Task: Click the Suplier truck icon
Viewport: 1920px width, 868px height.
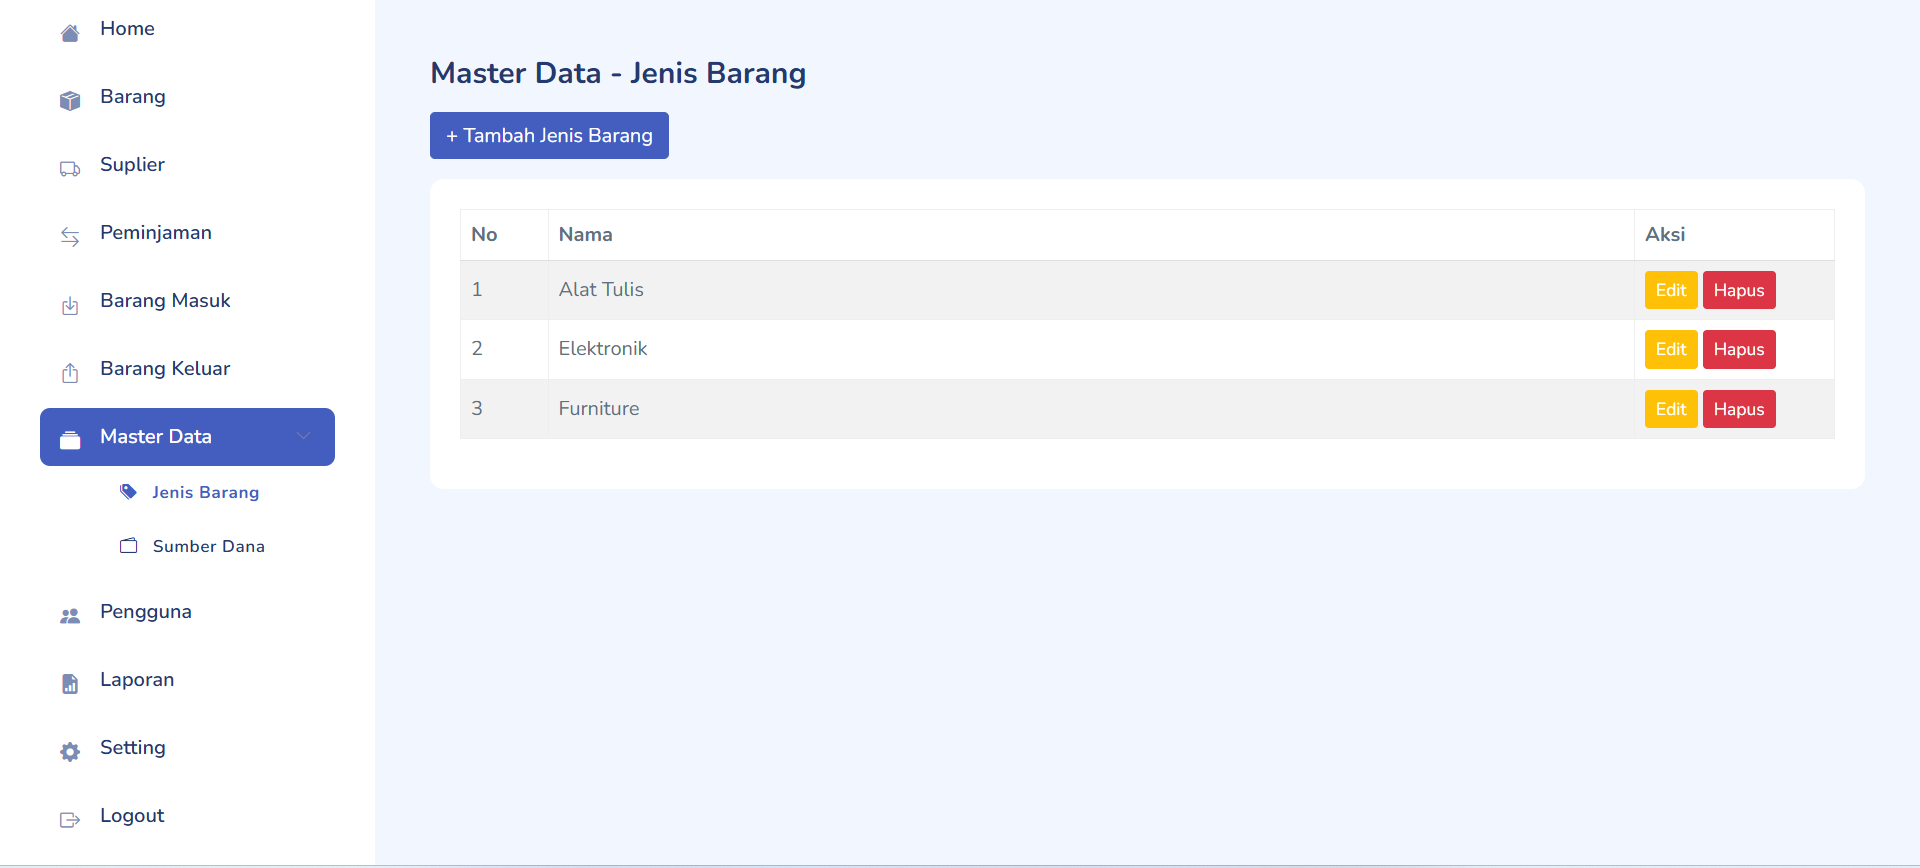Action: click(70, 169)
